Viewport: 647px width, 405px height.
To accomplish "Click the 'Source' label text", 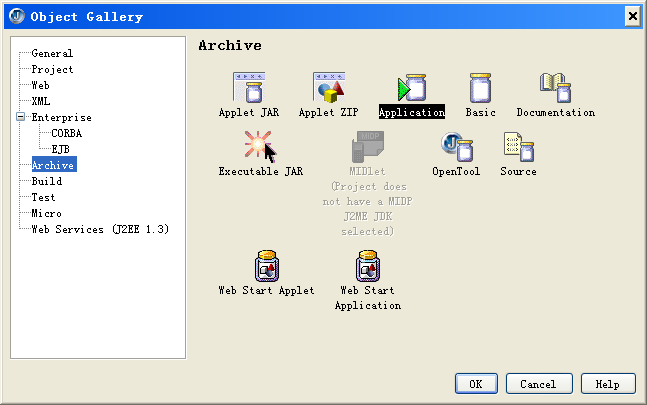I will (519, 172).
